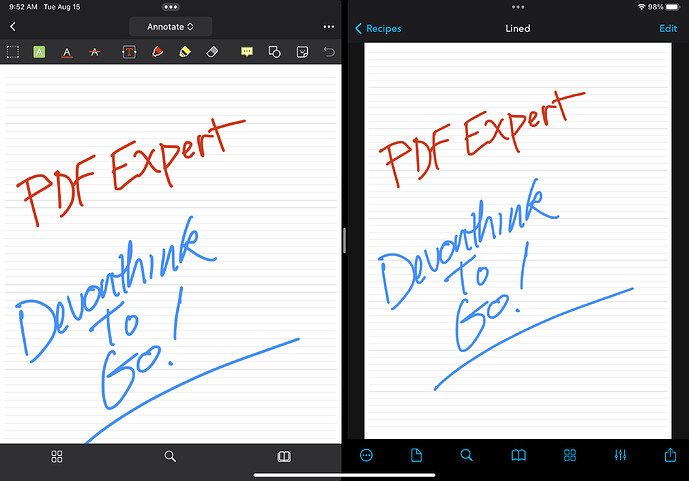Open the PDF Expert multitasking dots
Viewport: 689px width, 481px height.
coord(170,7)
